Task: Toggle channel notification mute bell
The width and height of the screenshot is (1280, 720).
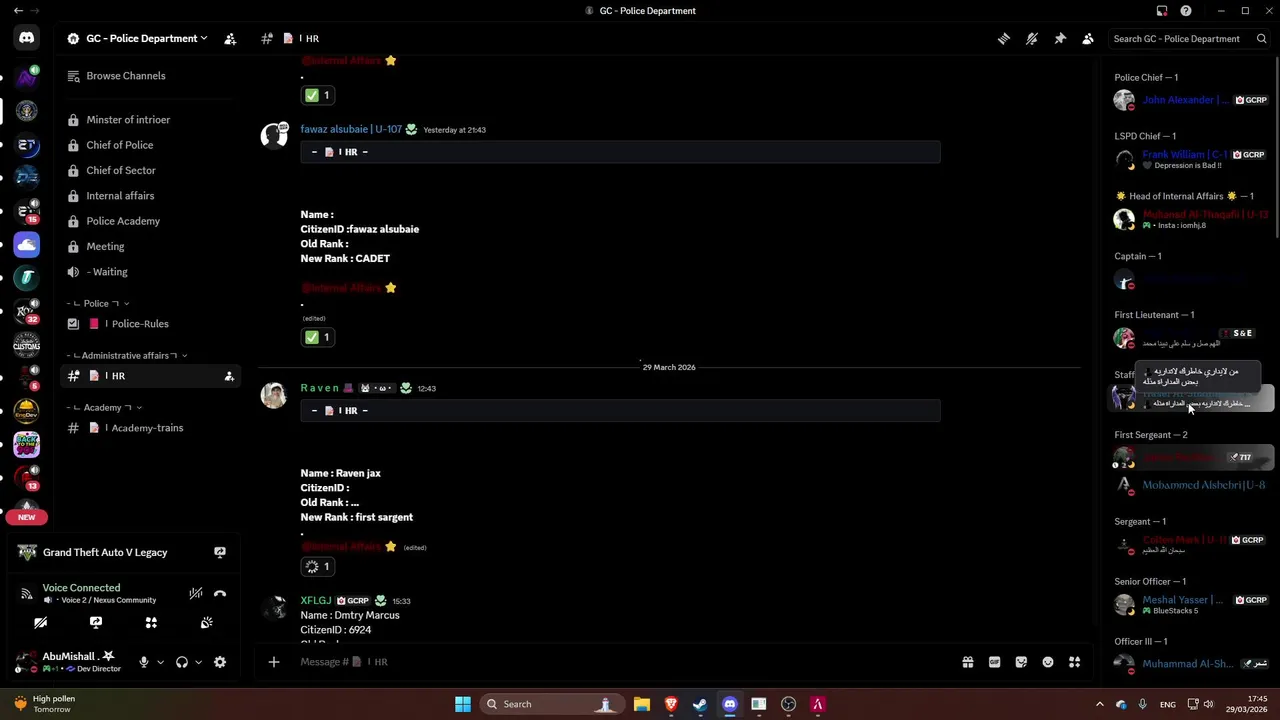Action: [1032, 39]
